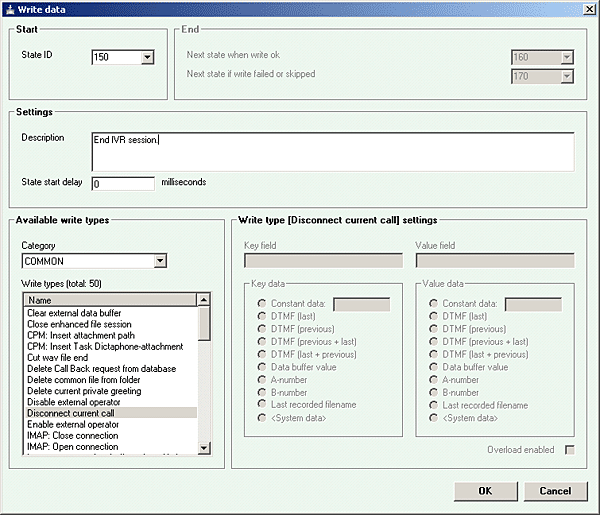Image resolution: width=600 pixels, height=515 pixels.
Task: Click the Name column header
Action: [x=110, y=299]
